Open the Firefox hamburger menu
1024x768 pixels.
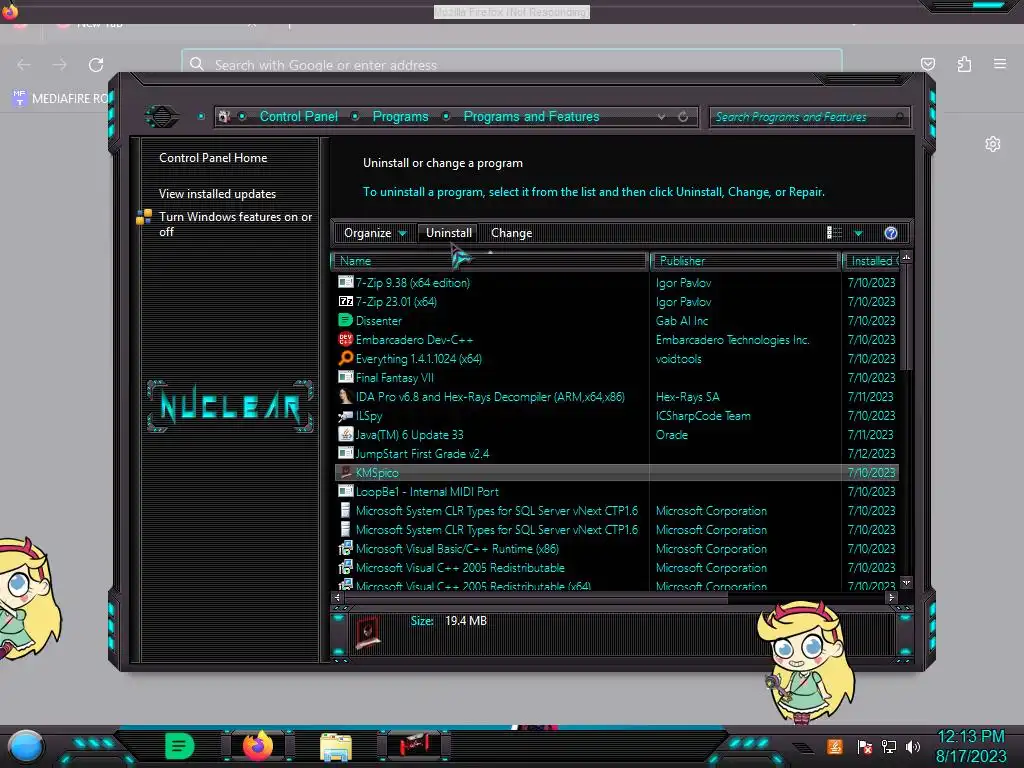(x=1000, y=64)
